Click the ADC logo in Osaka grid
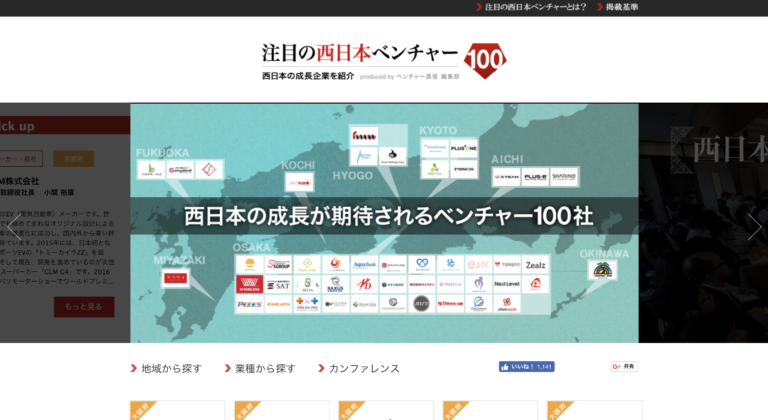768x420 pixels. coord(479,265)
